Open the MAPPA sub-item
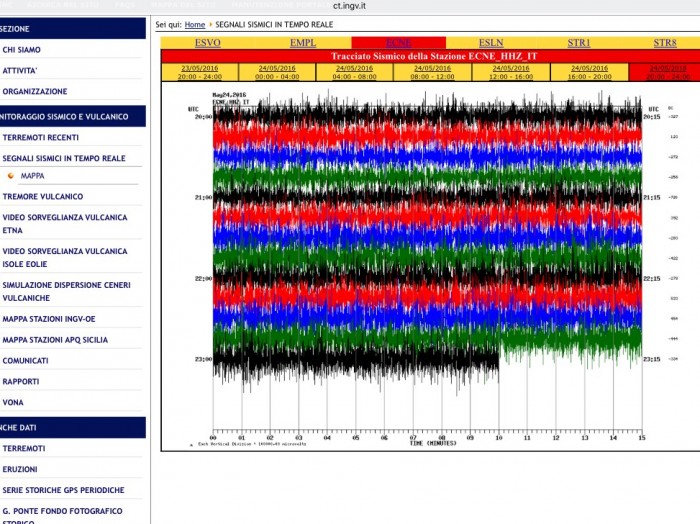The image size is (700, 524). [33, 176]
